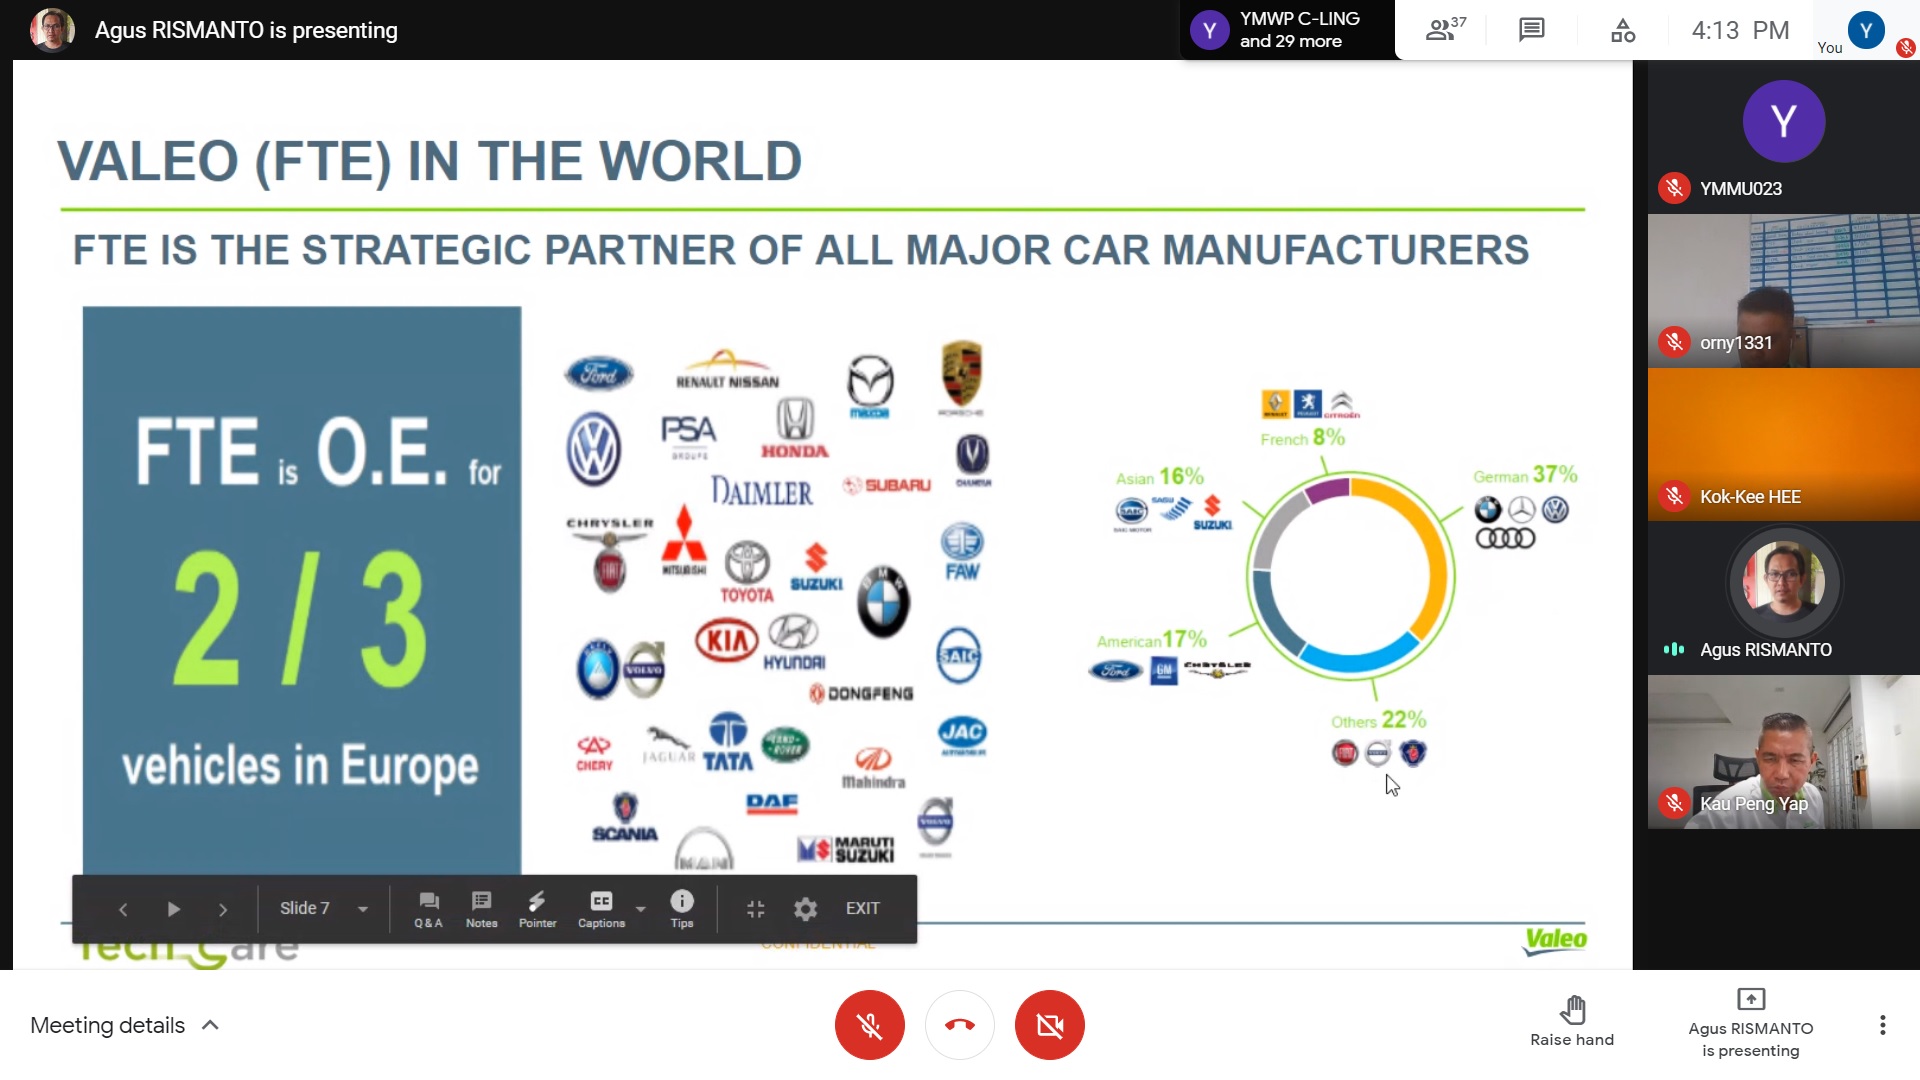This screenshot has width=1920, height=1080.
Task: Toggle Captions in slideshow toolbar
Action: pyautogui.click(x=601, y=909)
